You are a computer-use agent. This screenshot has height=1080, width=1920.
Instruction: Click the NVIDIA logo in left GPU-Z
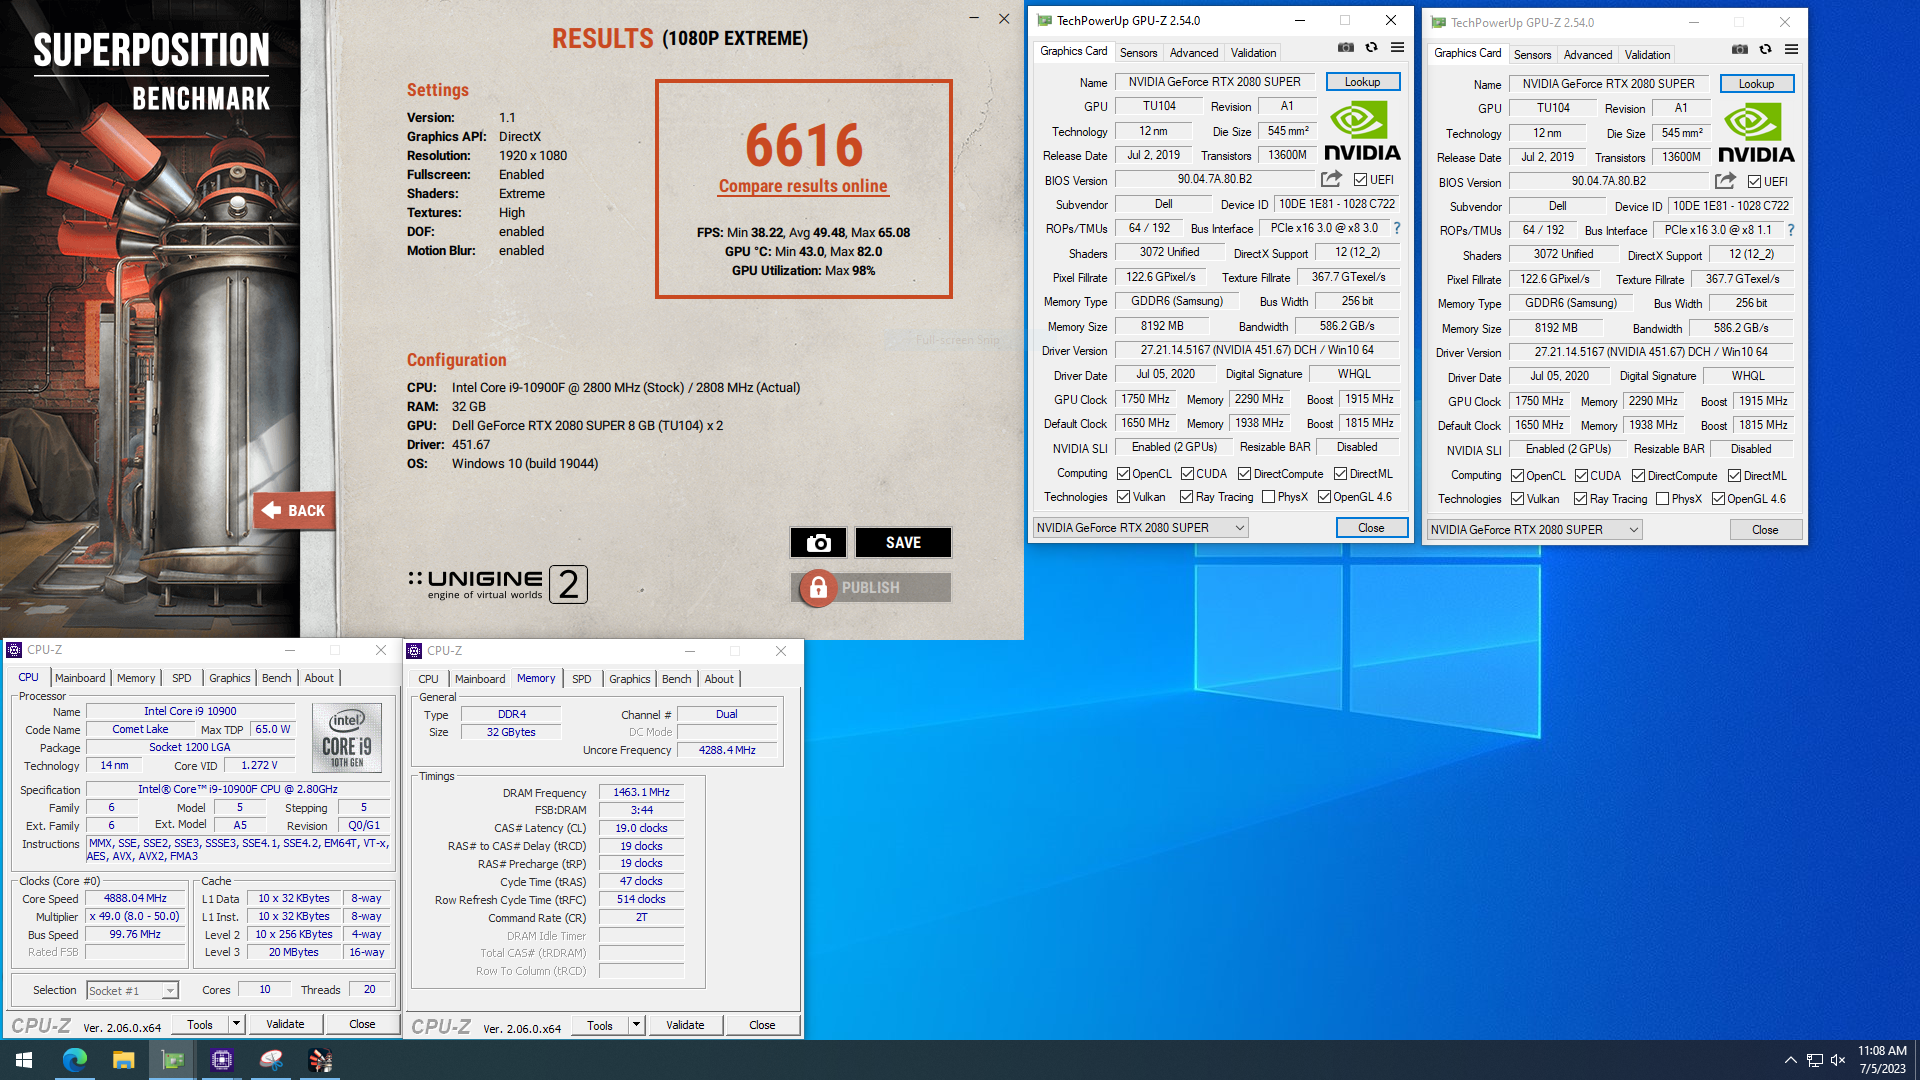point(1362,132)
